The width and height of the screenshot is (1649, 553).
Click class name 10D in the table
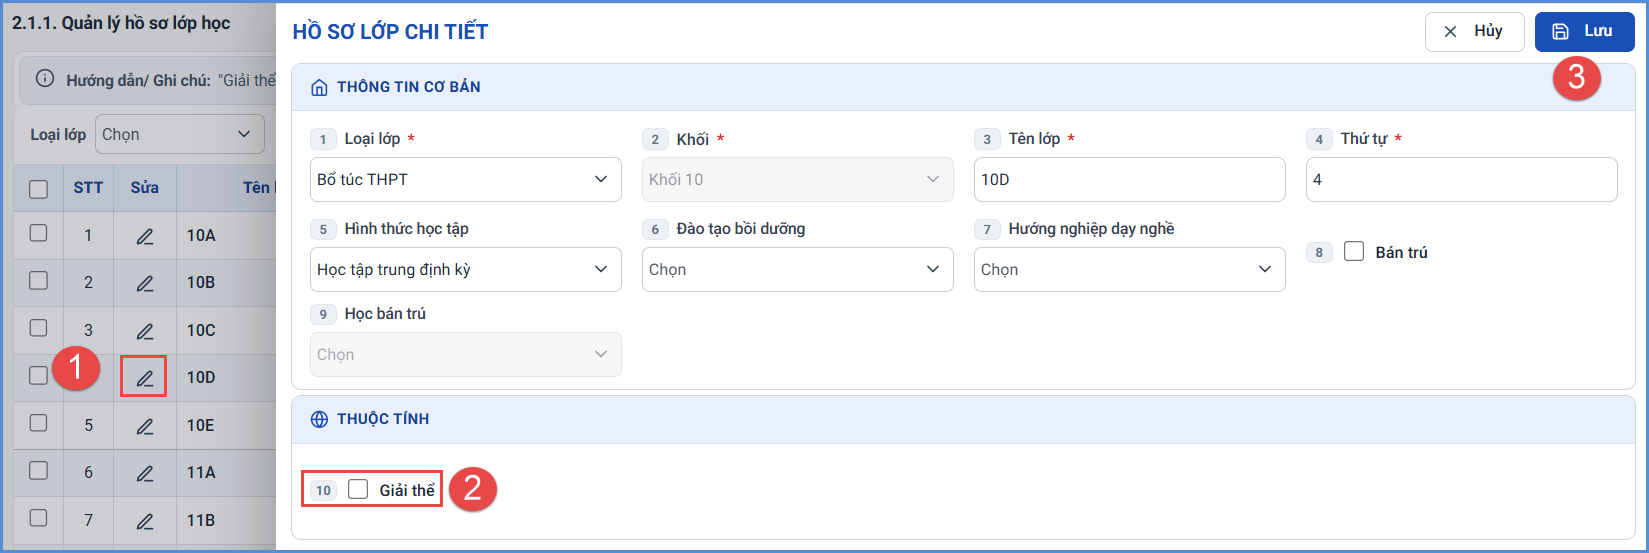201,377
